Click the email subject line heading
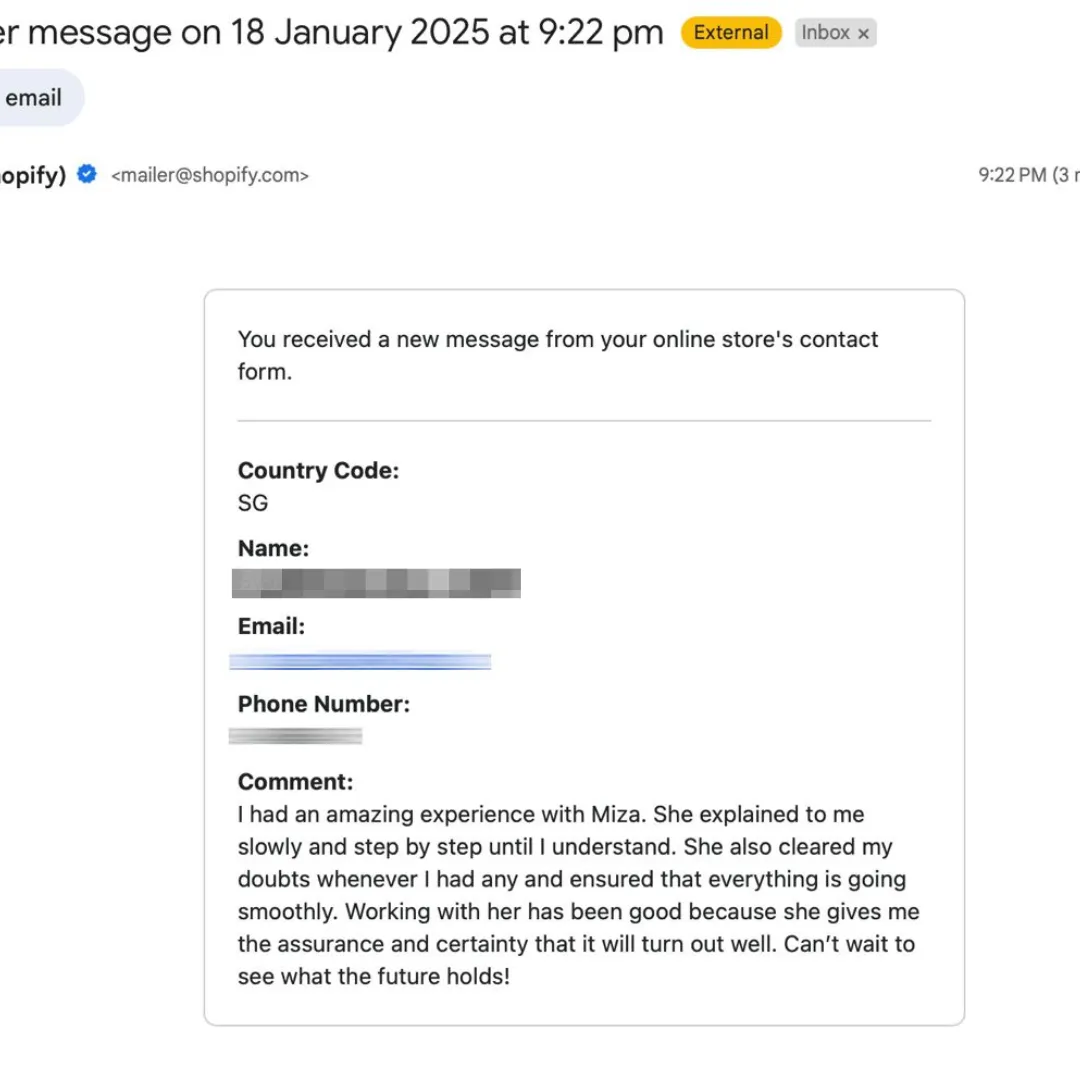The height and width of the screenshot is (1080, 1080). [330, 33]
